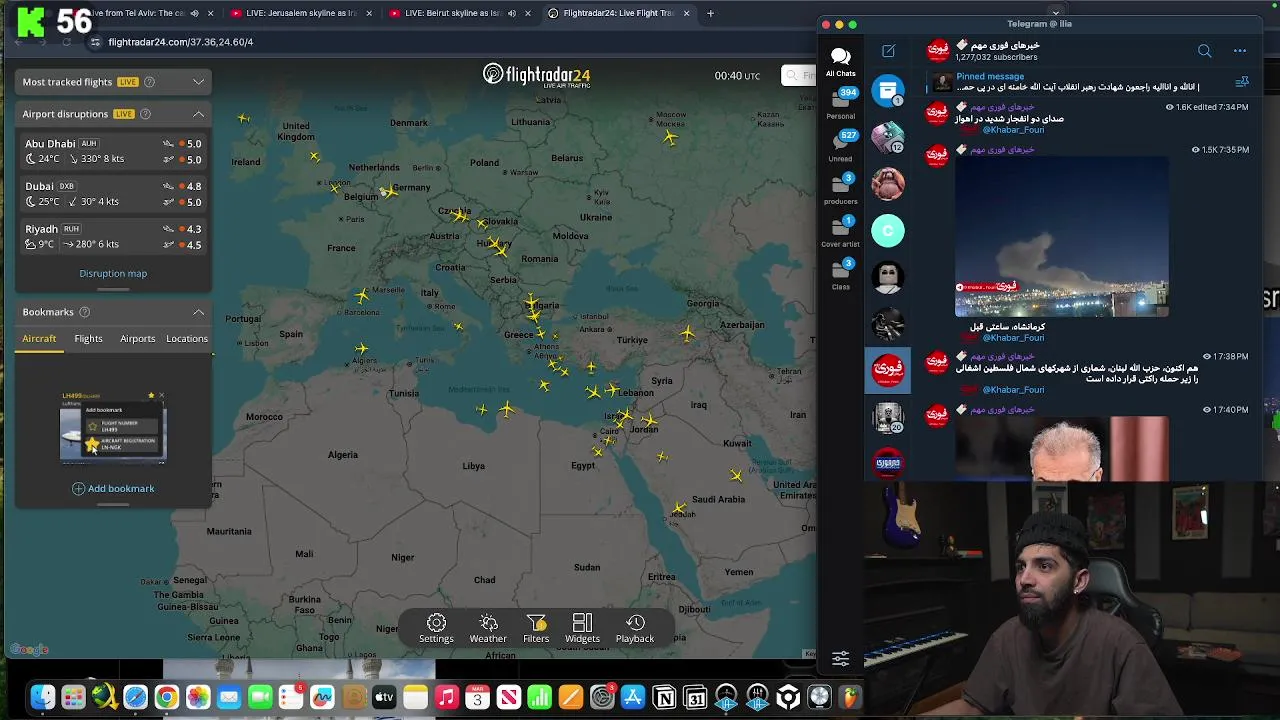Select Dubai DXB airport row
The height and width of the screenshot is (720, 1280).
click(113, 194)
